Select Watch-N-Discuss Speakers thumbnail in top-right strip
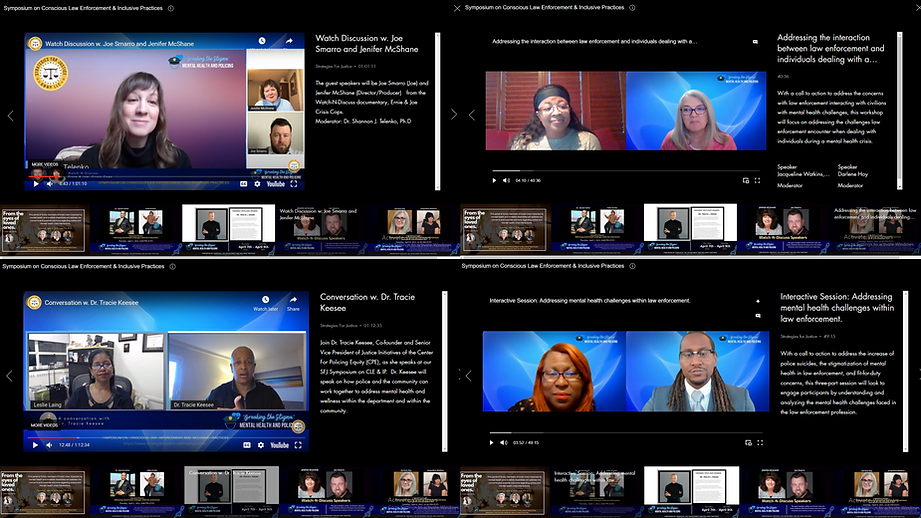The height and width of the screenshot is (518, 921). pyautogui.click(x=783, y=228)
